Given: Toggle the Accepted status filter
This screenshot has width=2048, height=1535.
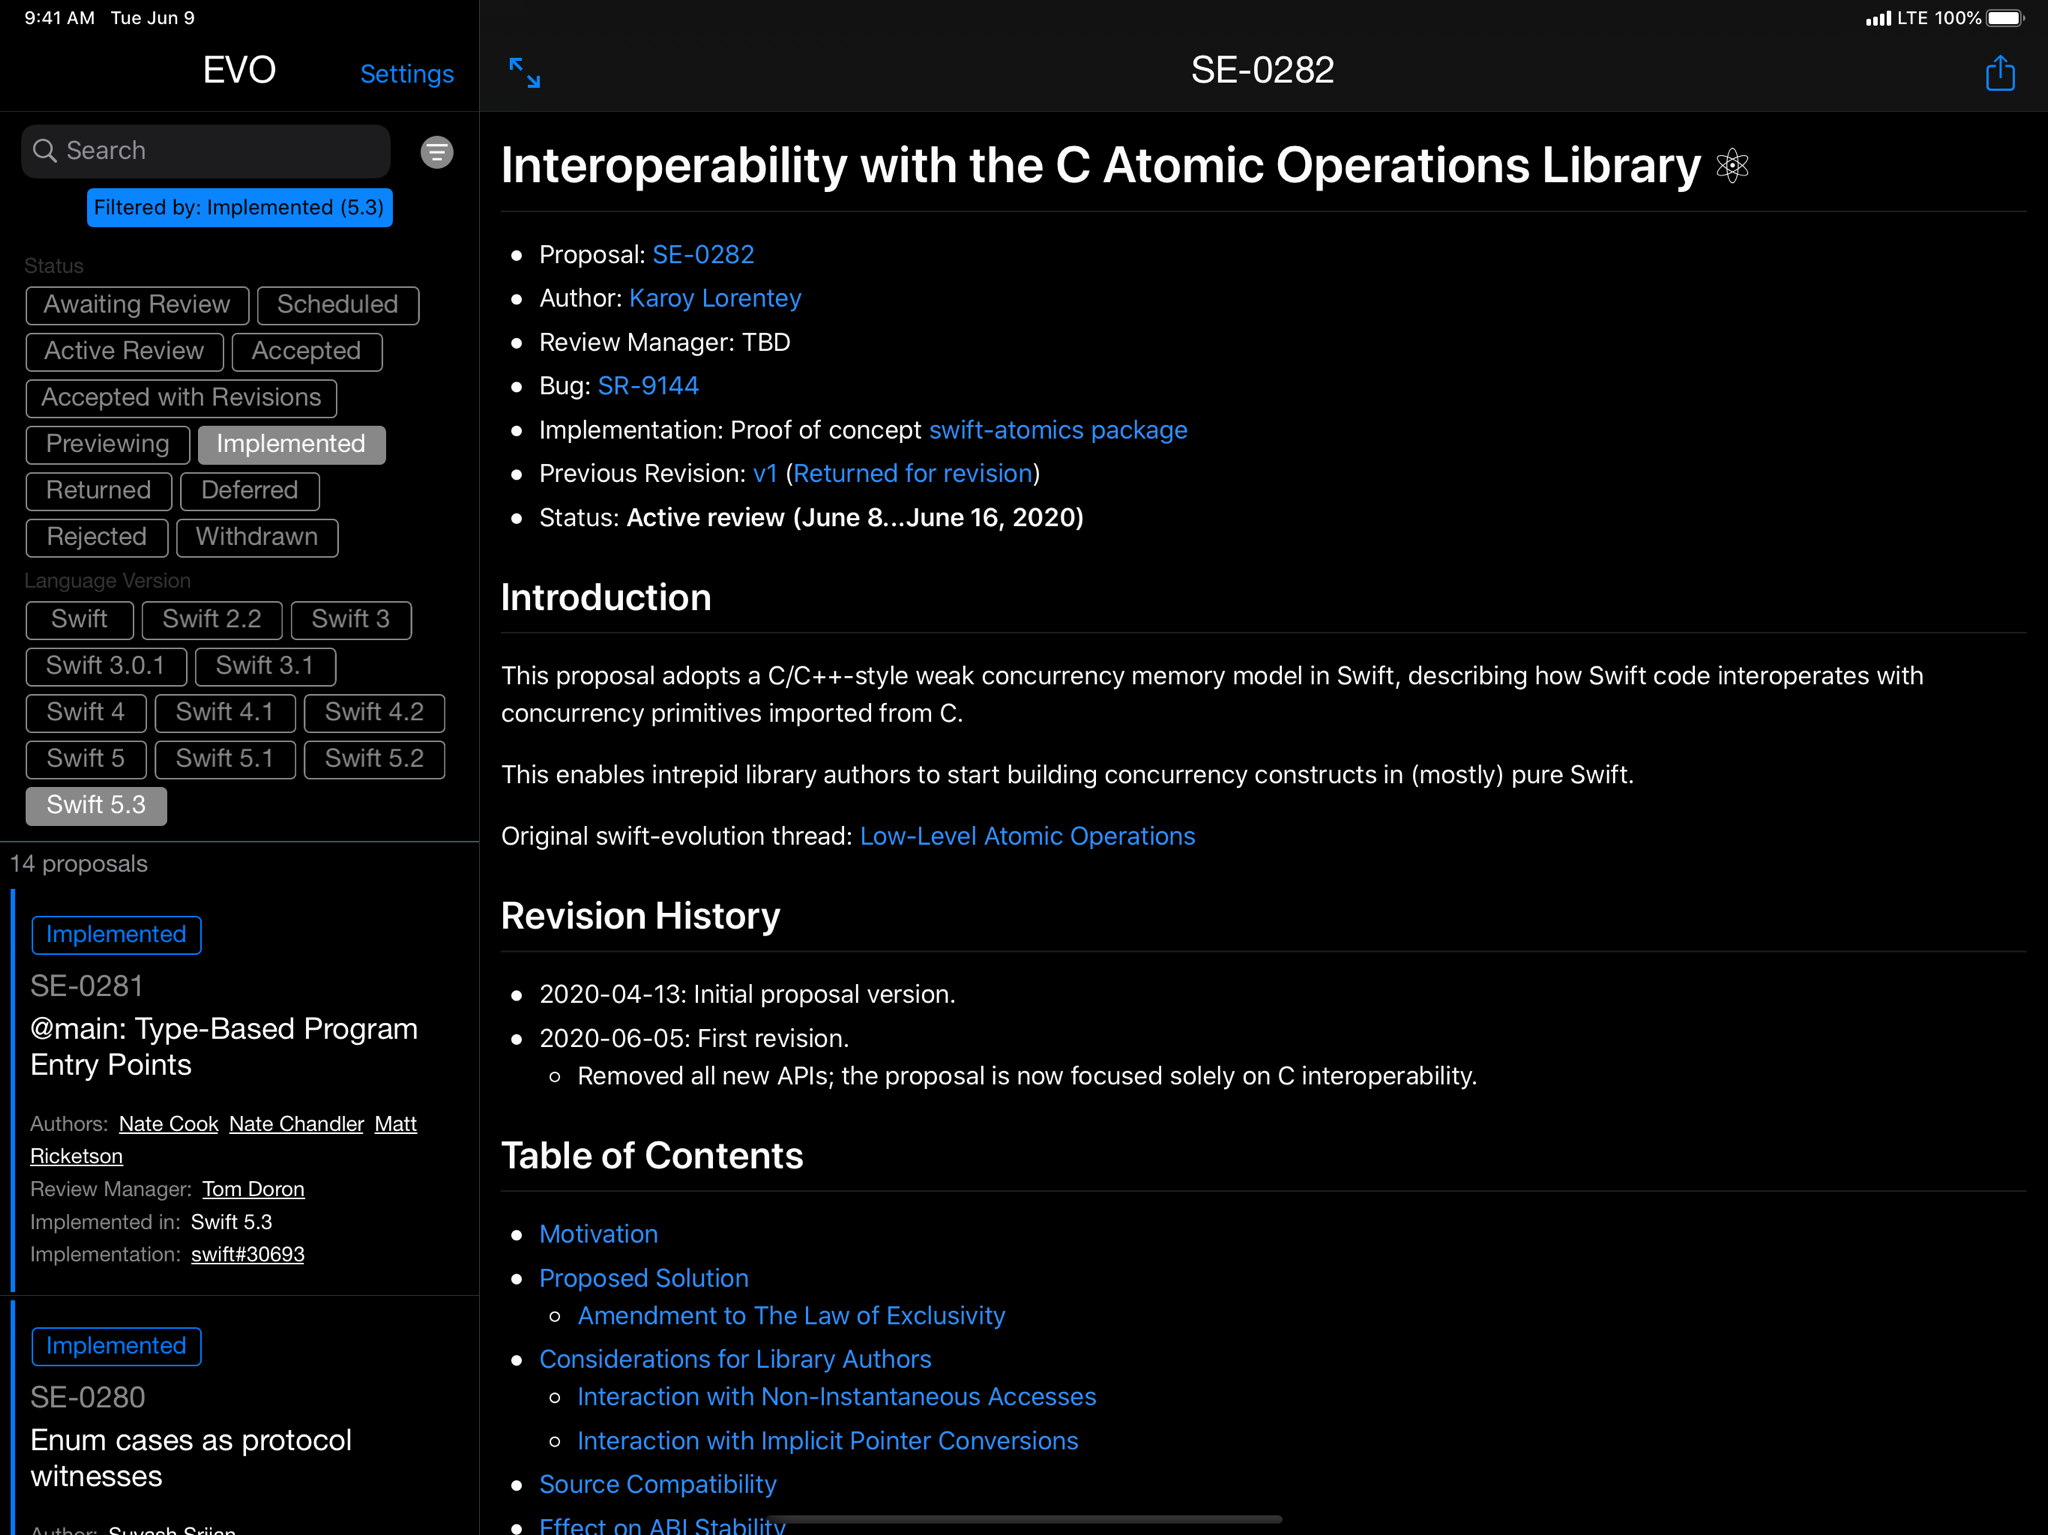Looking at the screenshot, I should coord(306,351).
